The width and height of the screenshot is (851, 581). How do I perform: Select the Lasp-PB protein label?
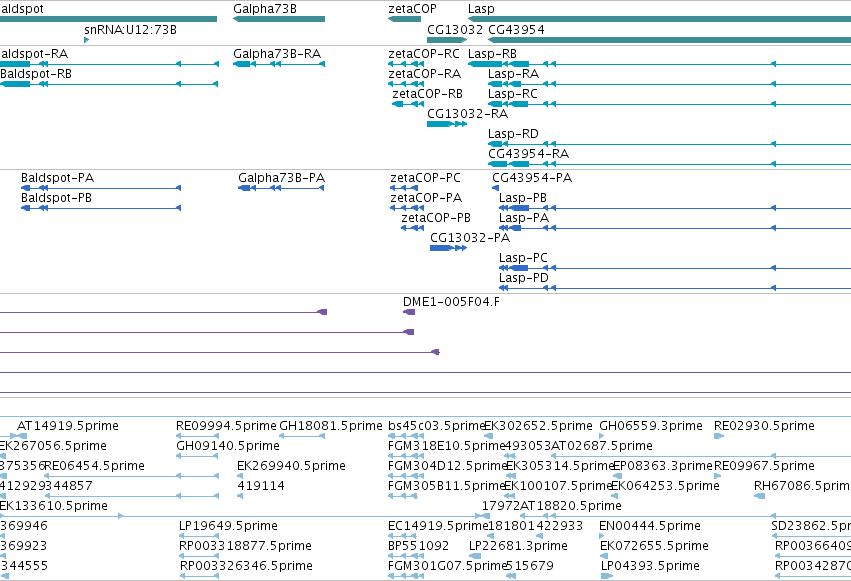coord(523,198)
